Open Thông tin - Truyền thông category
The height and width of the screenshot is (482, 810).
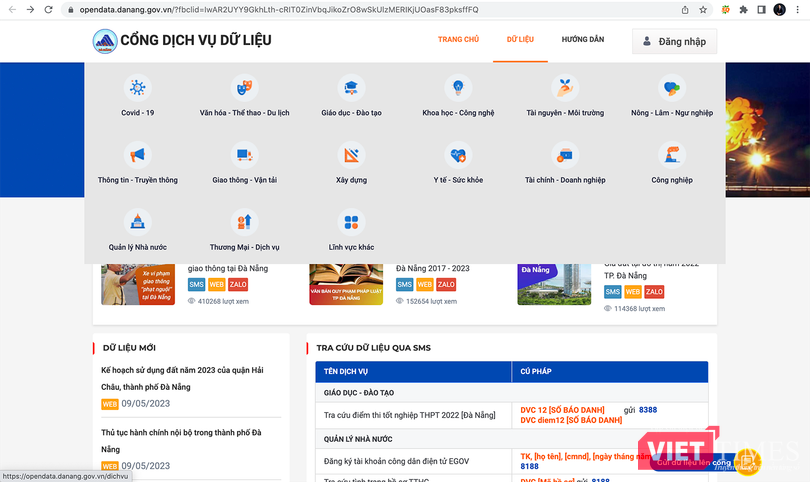click(x=137, y=155)
